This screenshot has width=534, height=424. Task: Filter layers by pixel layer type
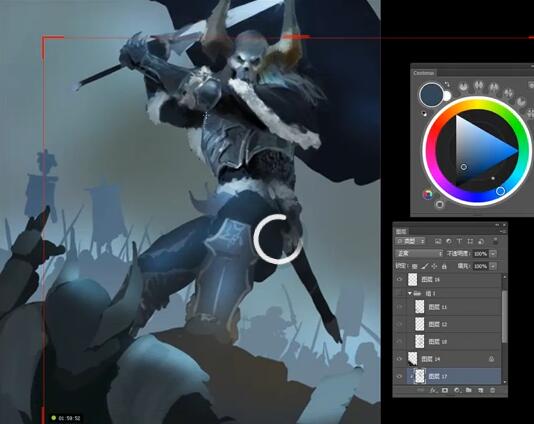click(438, 241)
